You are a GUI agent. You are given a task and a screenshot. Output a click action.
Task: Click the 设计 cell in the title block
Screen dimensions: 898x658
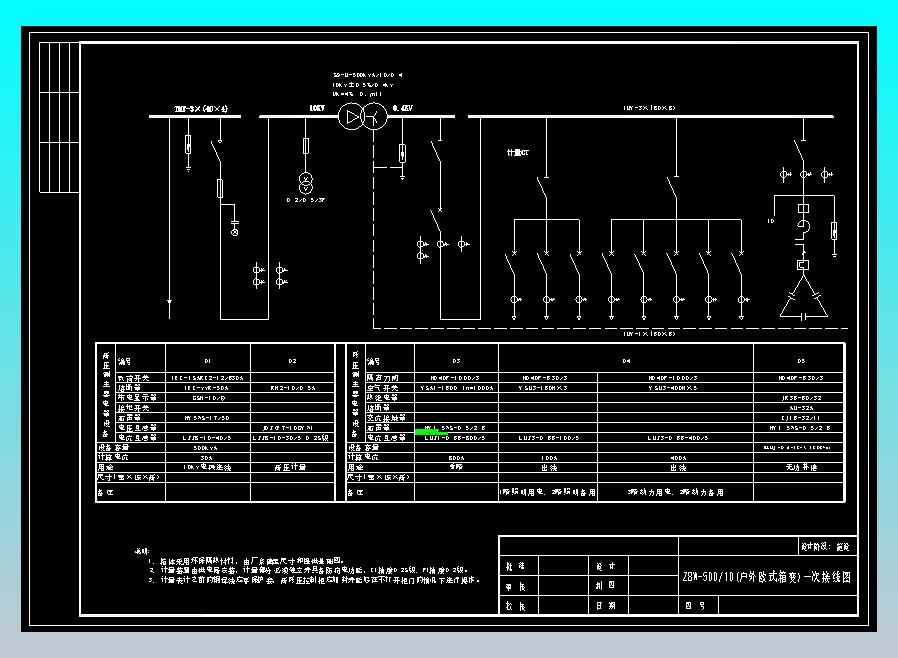coord(606,566)
